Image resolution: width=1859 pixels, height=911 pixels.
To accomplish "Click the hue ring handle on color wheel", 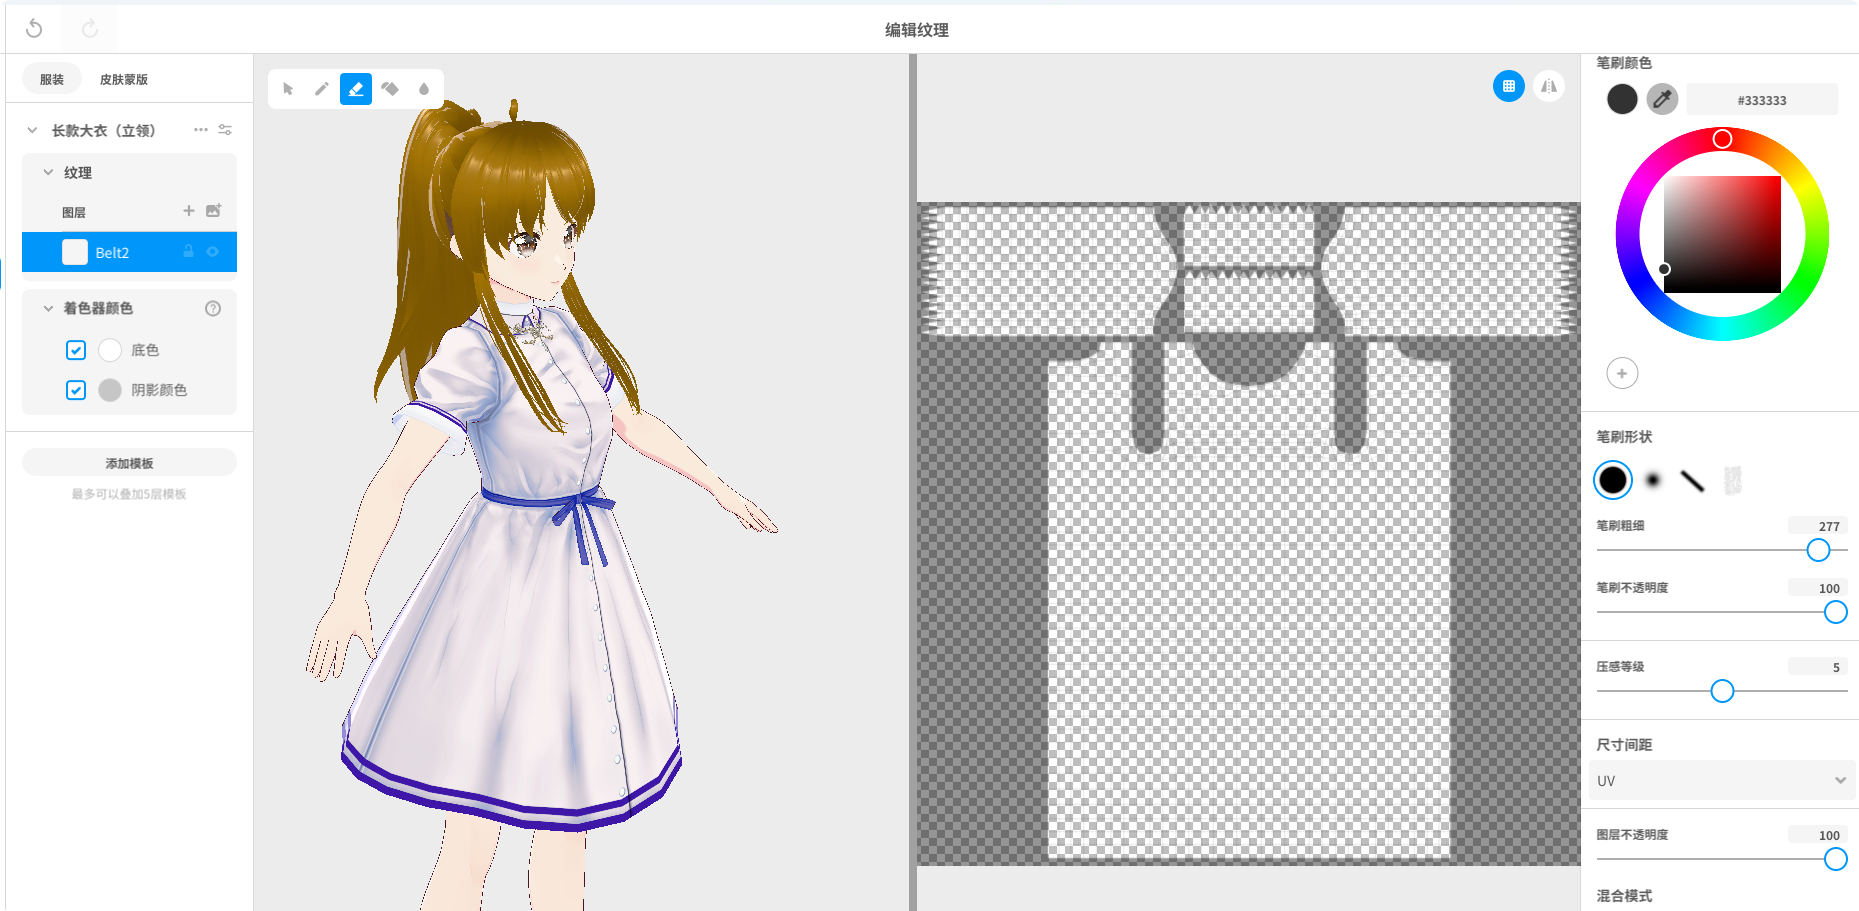I will coord(1722,139).
